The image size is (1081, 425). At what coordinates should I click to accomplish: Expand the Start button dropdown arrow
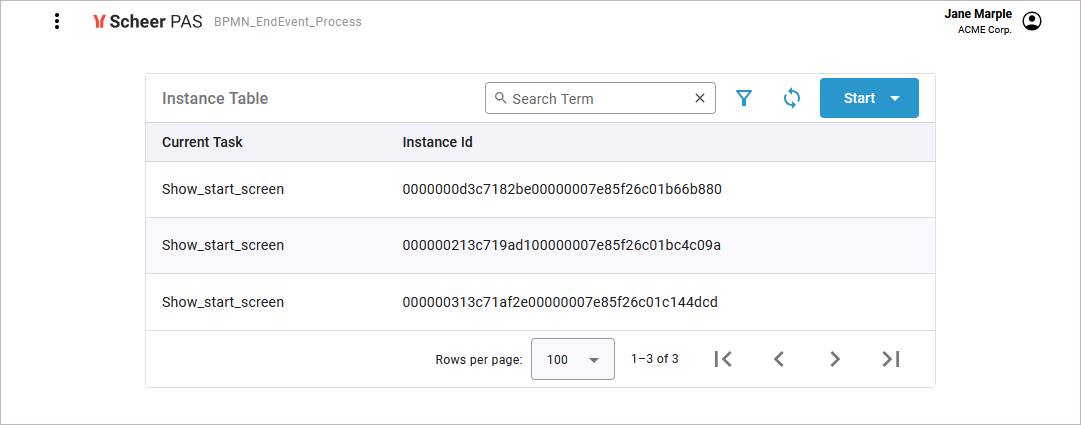coord(895,98)
